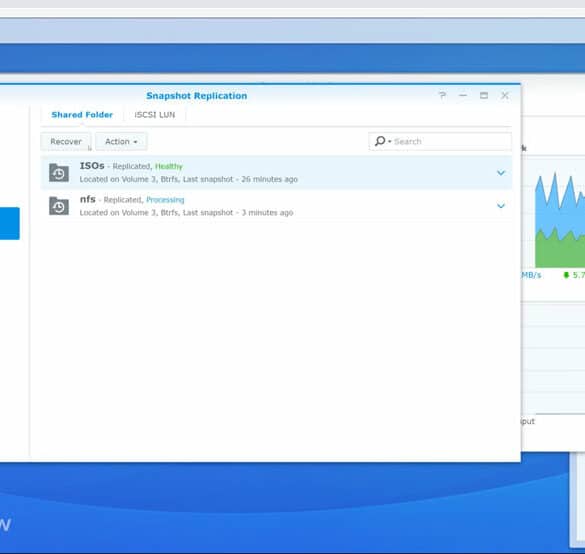Maximize the Snapshot Replication window
Image resolution: width=585 pixels, height=554 pixels.
(484, 96)
